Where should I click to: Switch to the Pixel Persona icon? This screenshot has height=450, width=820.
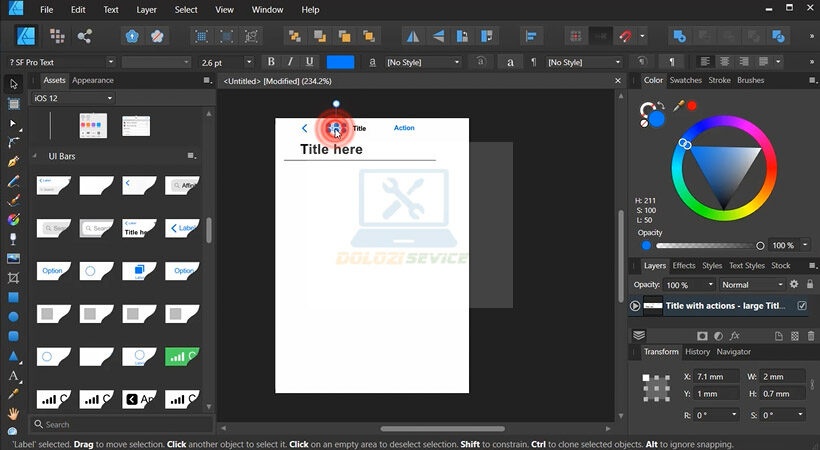57,36
